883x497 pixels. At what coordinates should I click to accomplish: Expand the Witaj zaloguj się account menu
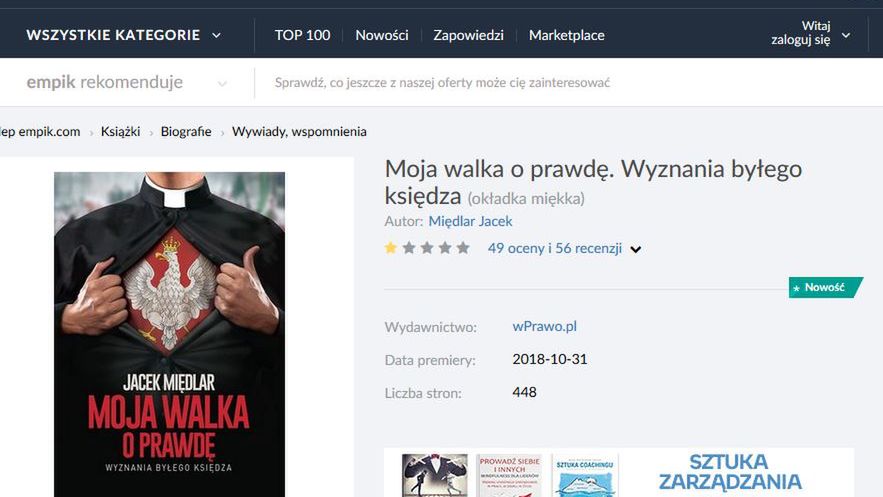pos(810,33)
